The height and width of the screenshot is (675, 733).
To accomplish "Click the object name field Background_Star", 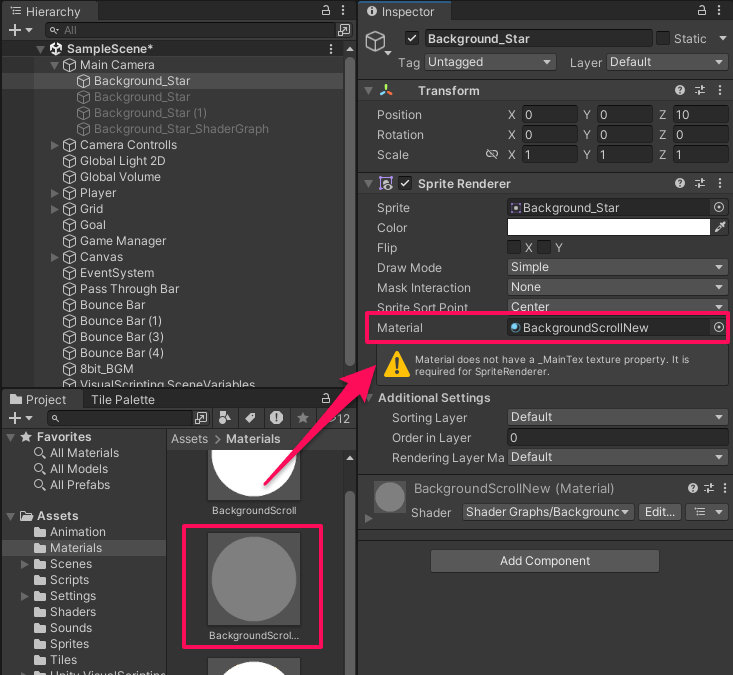I will (538, 38).
